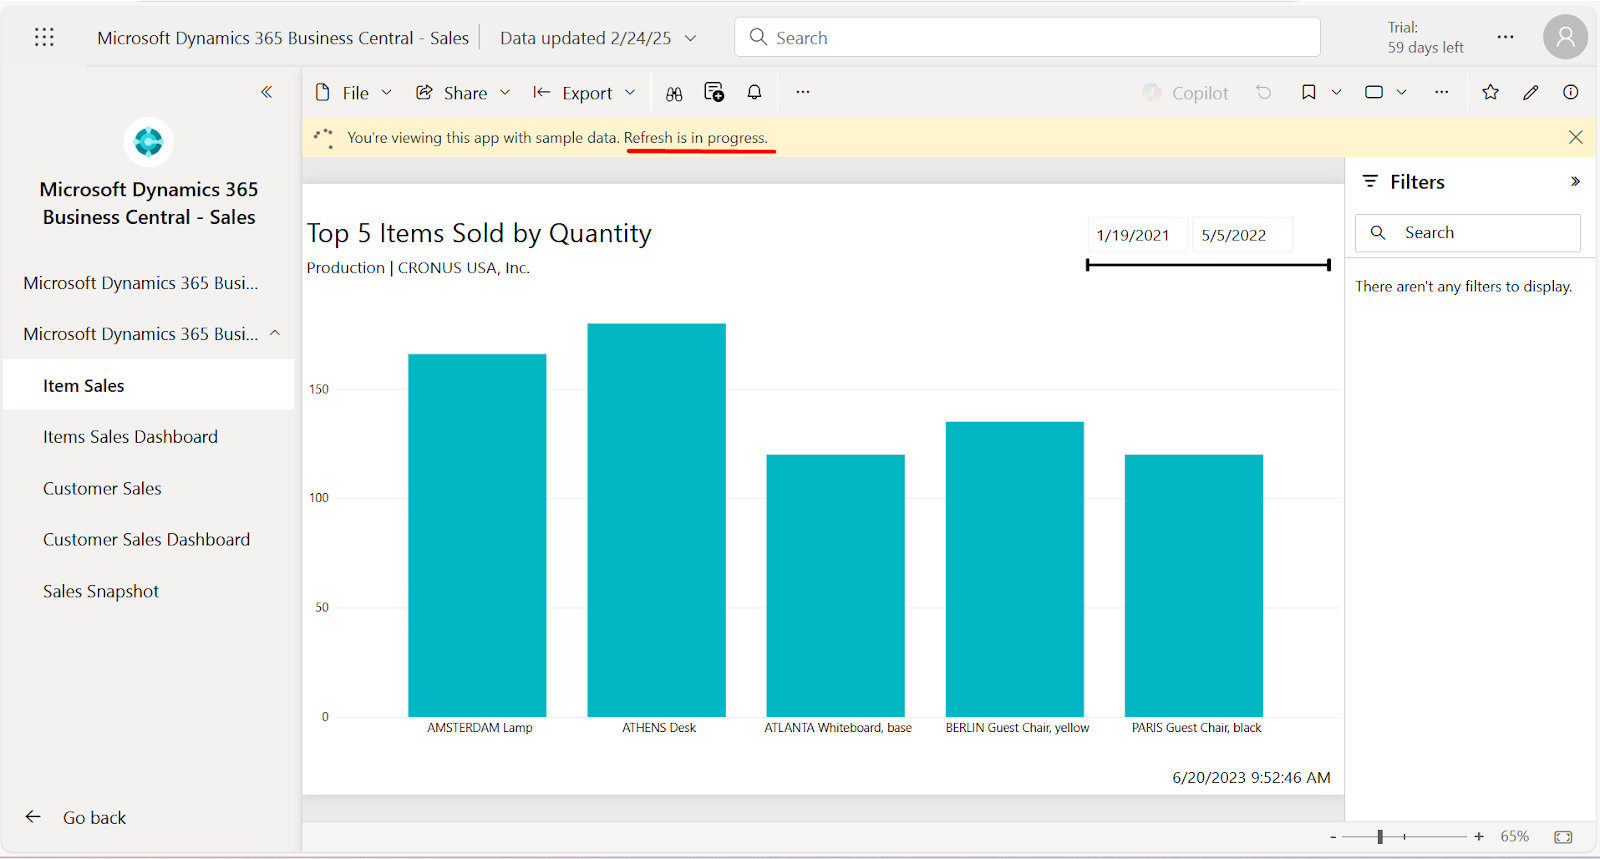This screenshot has width=1600, height=859.
Task: Click the ATLANTA Whiteboard, base bar
Action: pyautogui.click(x=835, y=586)
